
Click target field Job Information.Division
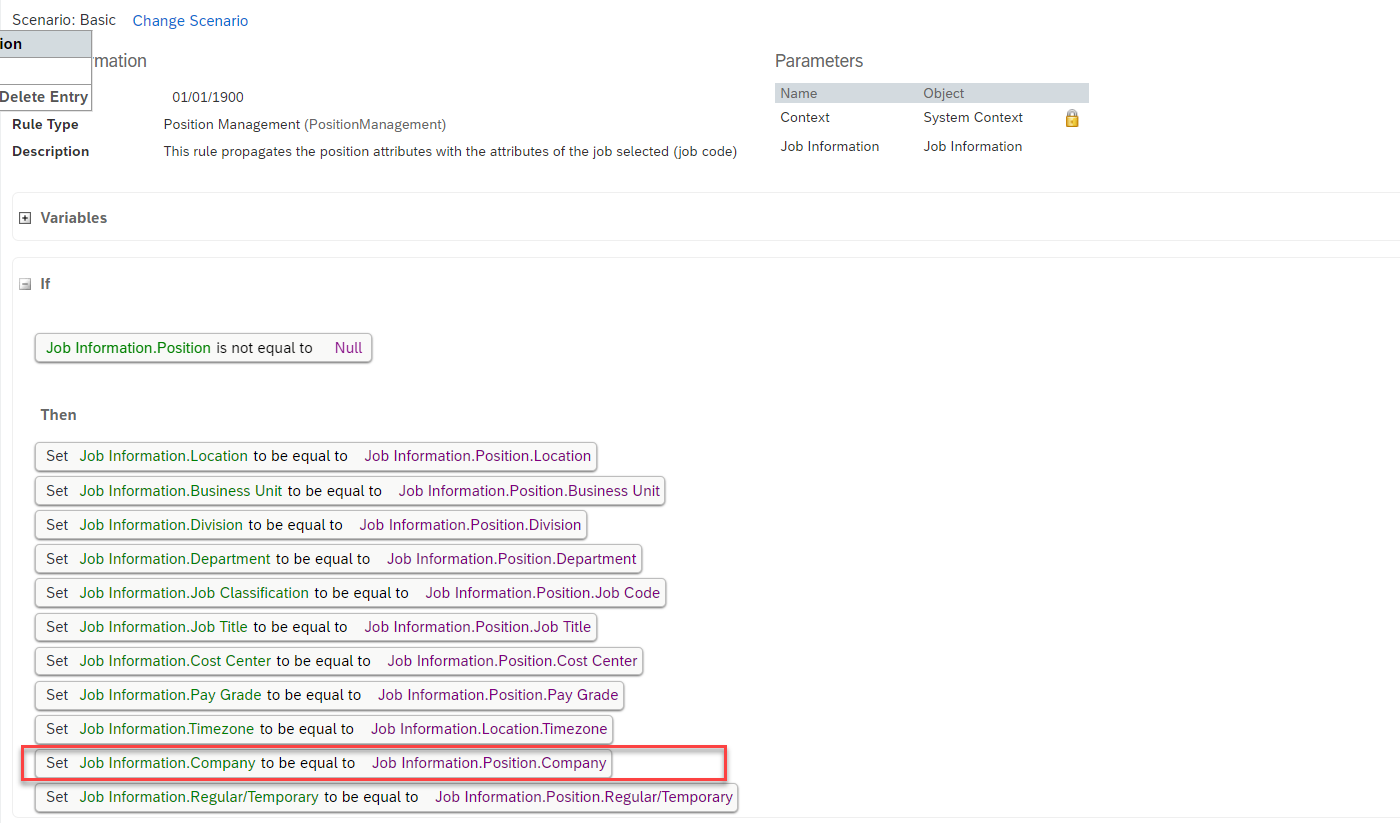(161, 525)
